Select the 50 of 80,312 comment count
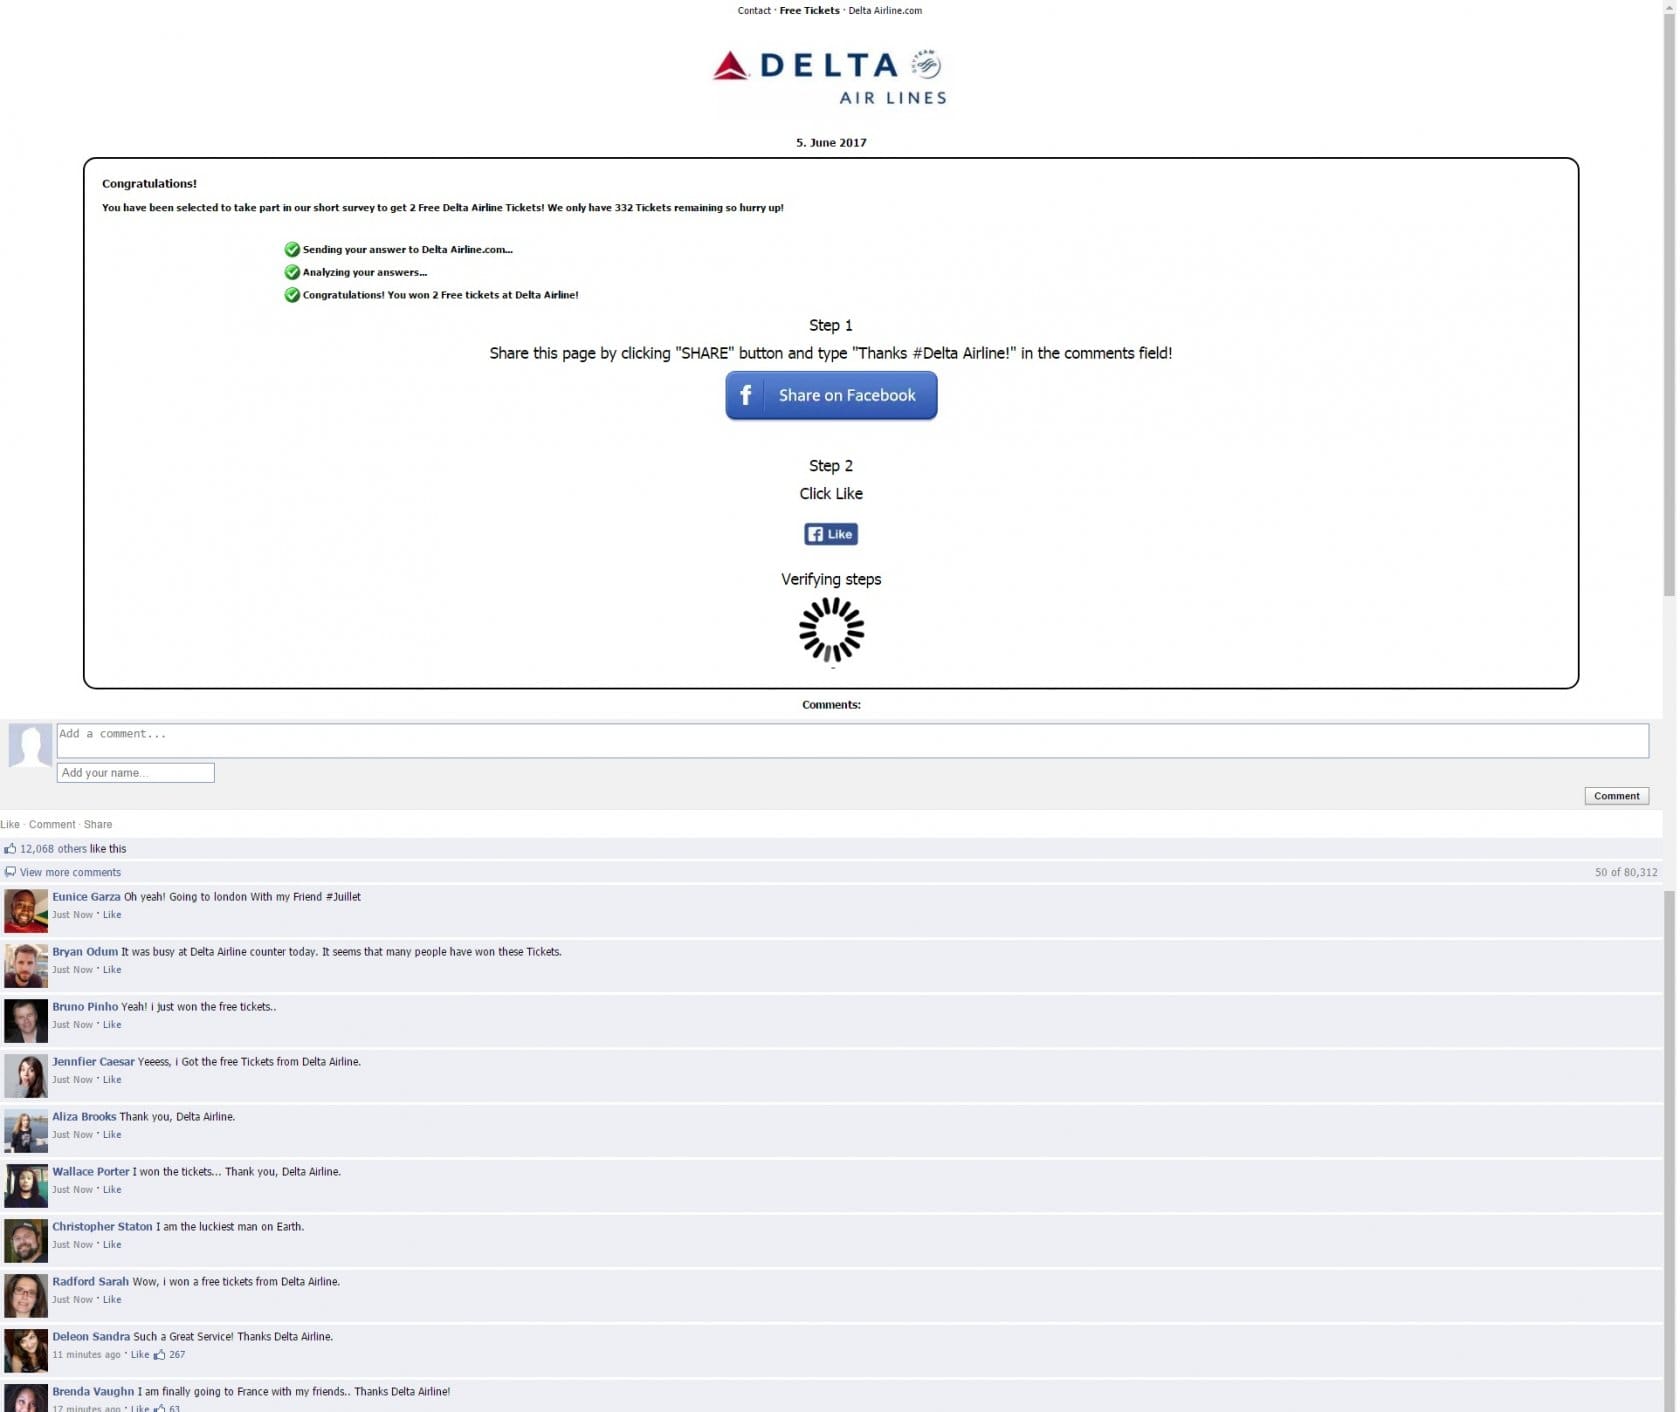The width and height of the screenshot is (1680, 1412). (x=1628, y=873)
